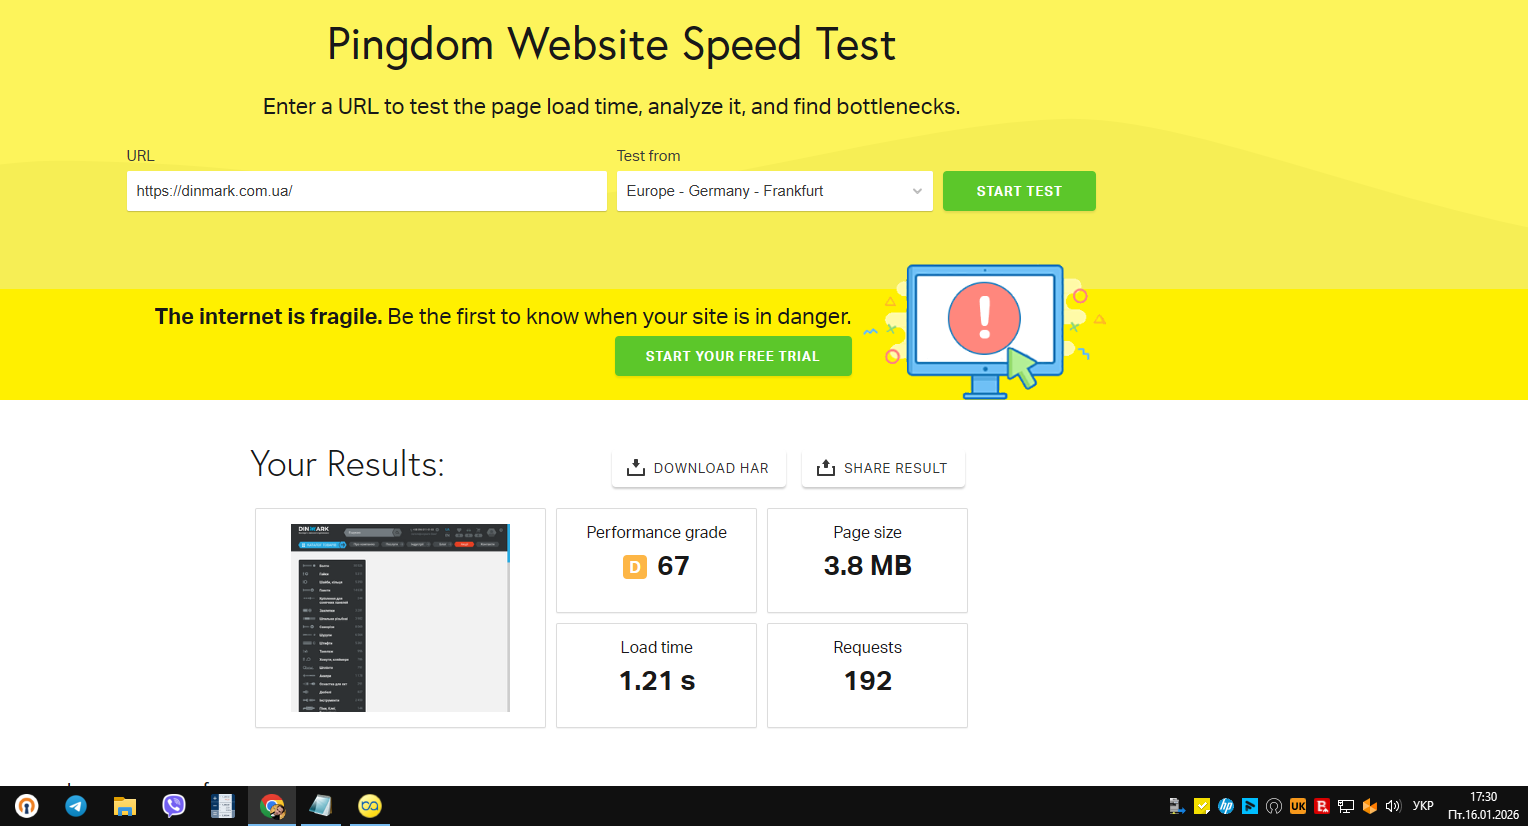This screenshot has height=826, width=1528.
Task: Click the 'Requests' label
Action: 868,648
